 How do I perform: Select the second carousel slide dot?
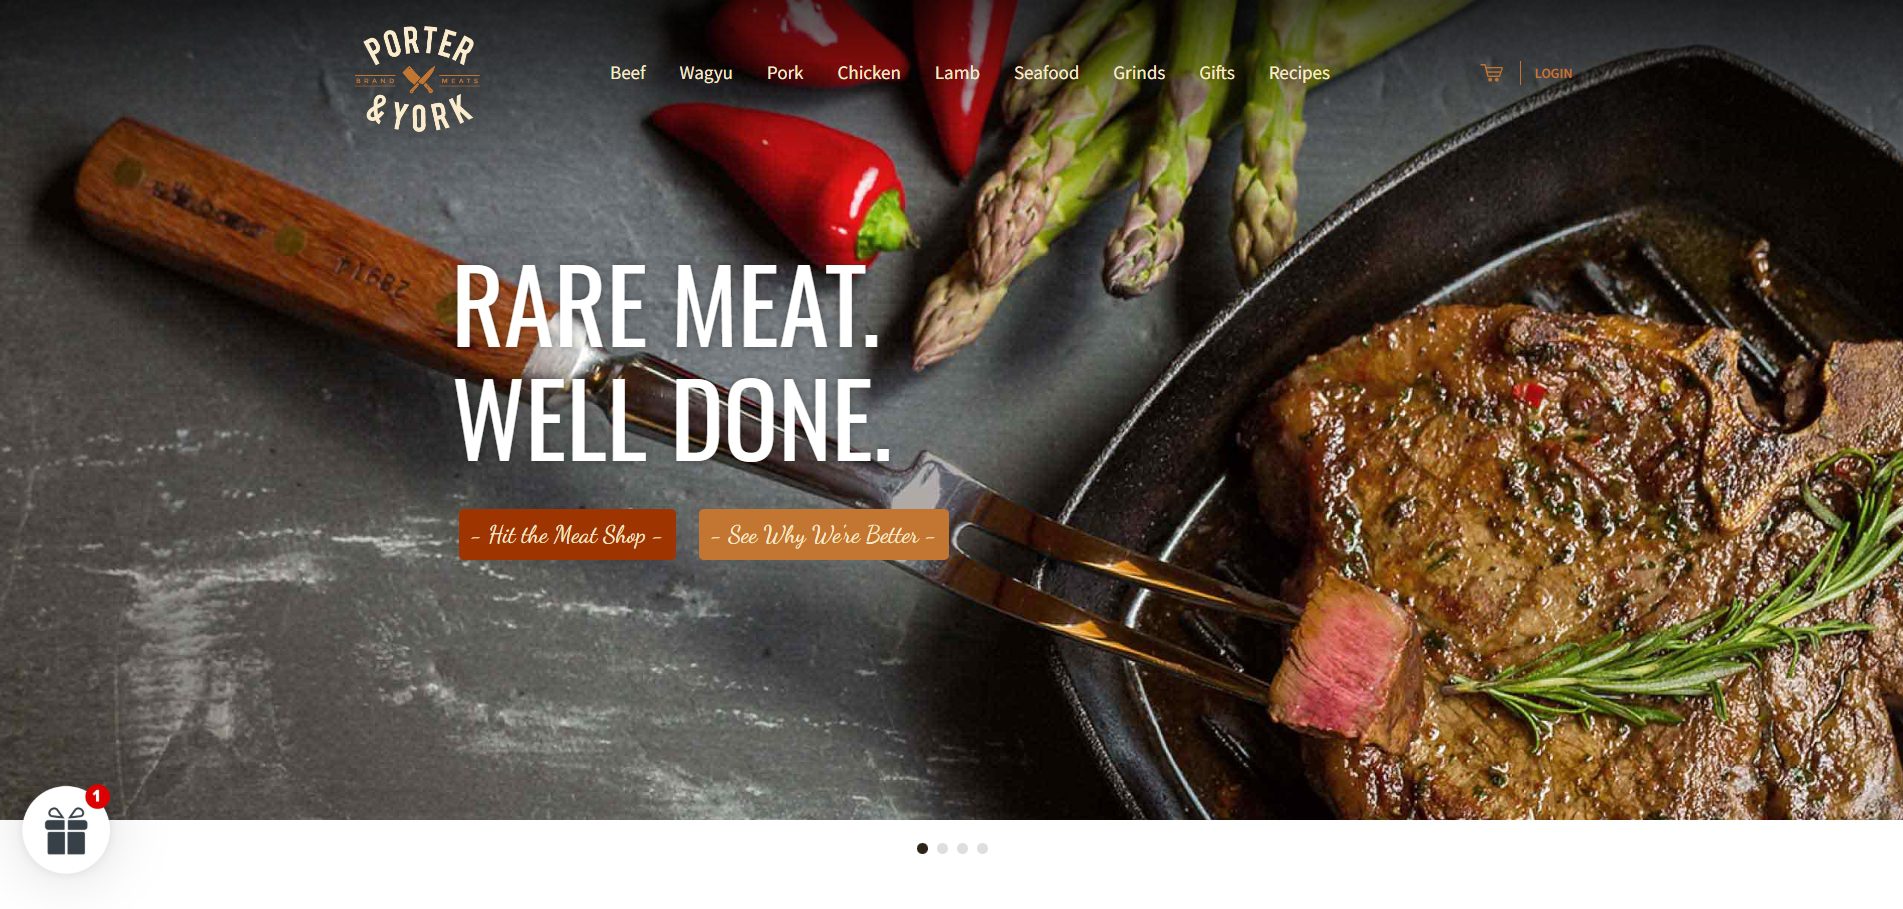[942, 848]
